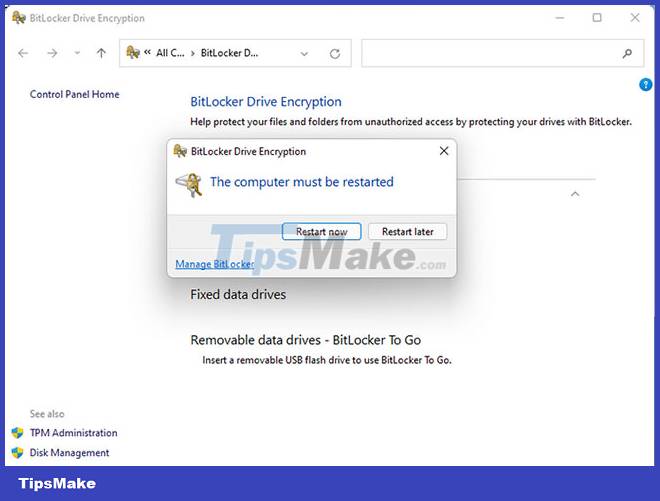
Task: Open help with the blue question icon
Action: [645, 85]
